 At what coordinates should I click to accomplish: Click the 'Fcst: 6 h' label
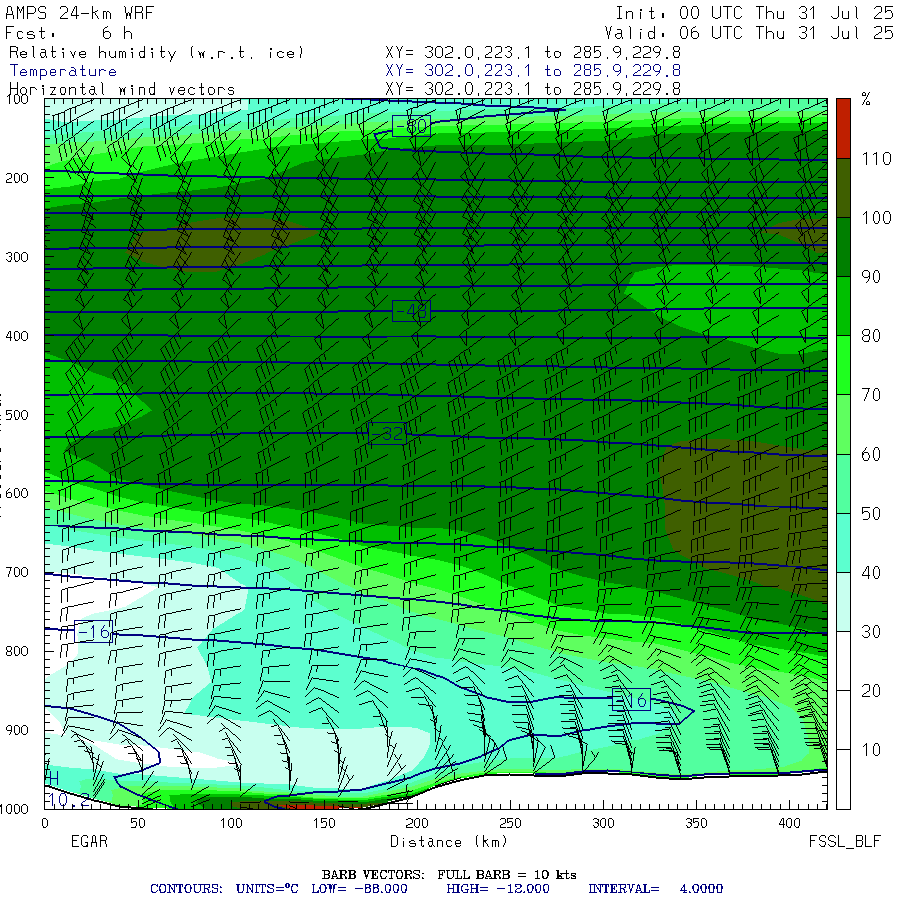pos(69,33)
